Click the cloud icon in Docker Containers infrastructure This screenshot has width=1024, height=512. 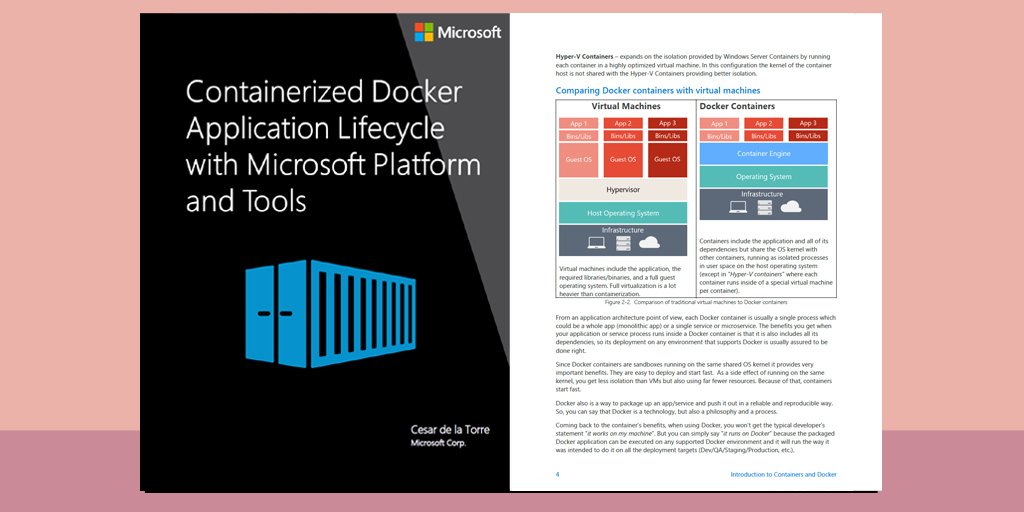[790, 207]
